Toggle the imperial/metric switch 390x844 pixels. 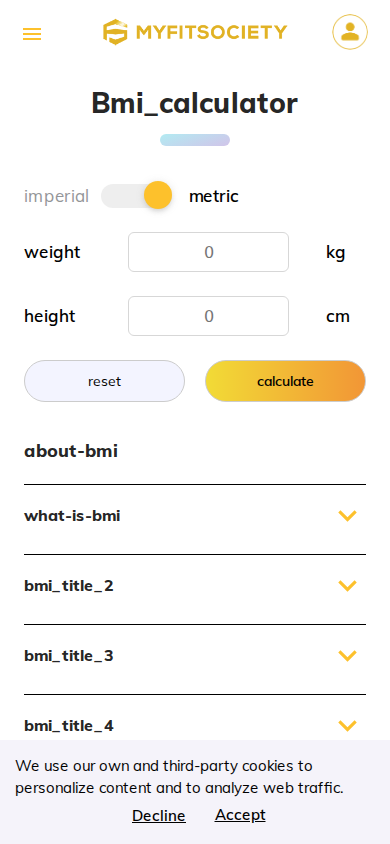(x=137, y=195)
